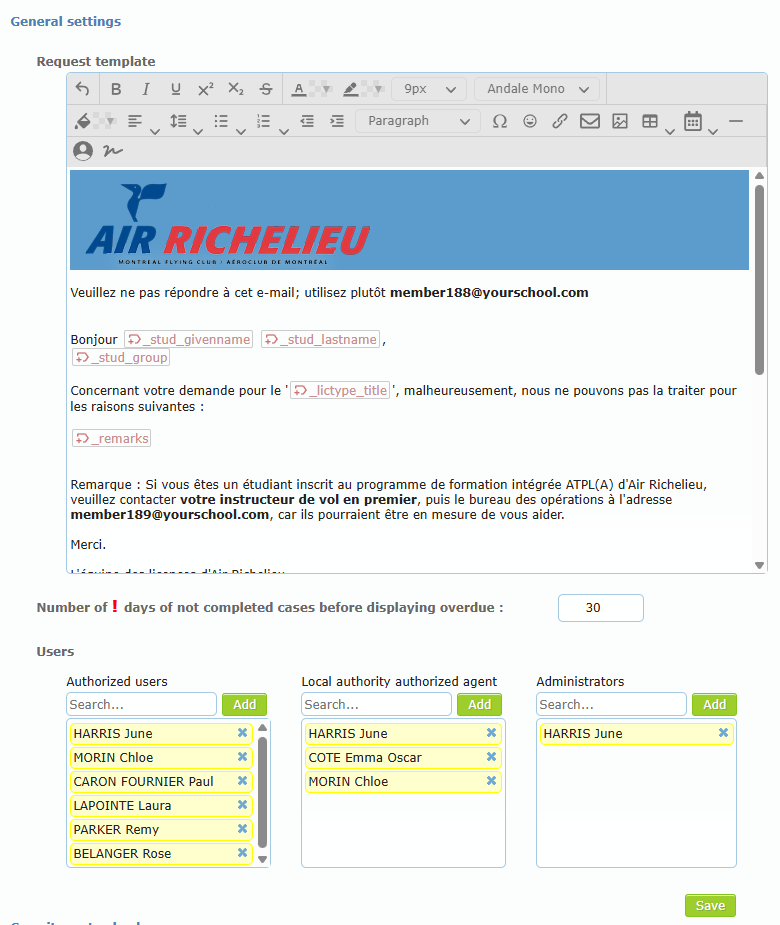The width and height of the screenshot is (780, 925).
Task: Toggle italic formatting
Action: (145, 89)
